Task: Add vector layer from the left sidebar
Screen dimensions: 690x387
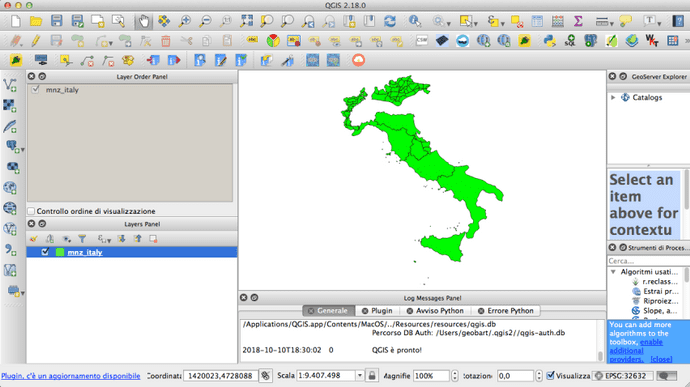Action: (10, 85)
